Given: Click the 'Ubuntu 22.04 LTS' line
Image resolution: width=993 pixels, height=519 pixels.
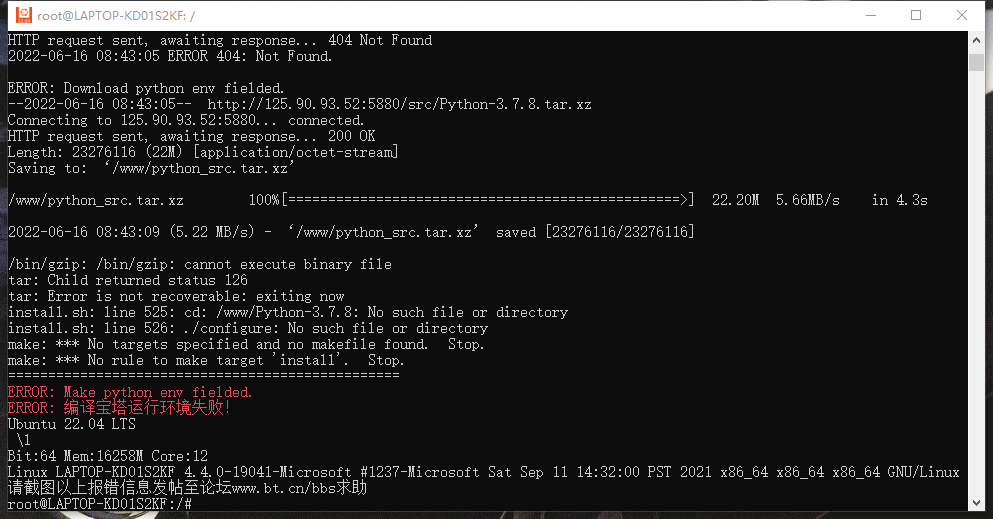Looking at the screenshot, I should click(x=72, y=424).
